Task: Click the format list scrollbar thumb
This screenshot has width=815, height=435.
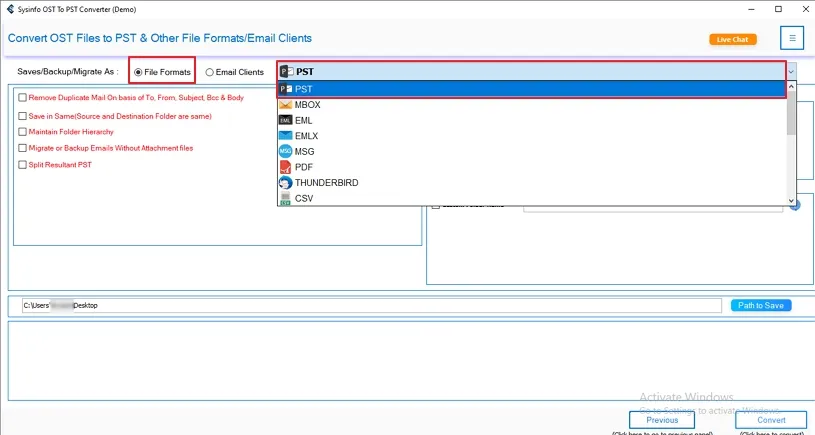Action: click(791, 113)
